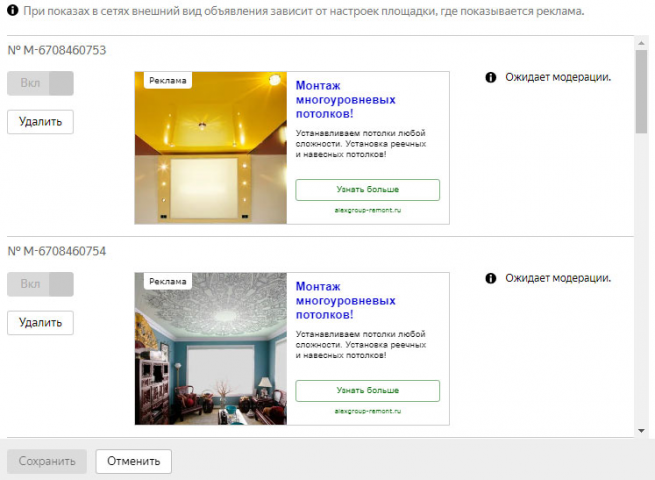Click the scrollbar down arrow
This screenshot has height=480, width=655.
tap(641, 431)
